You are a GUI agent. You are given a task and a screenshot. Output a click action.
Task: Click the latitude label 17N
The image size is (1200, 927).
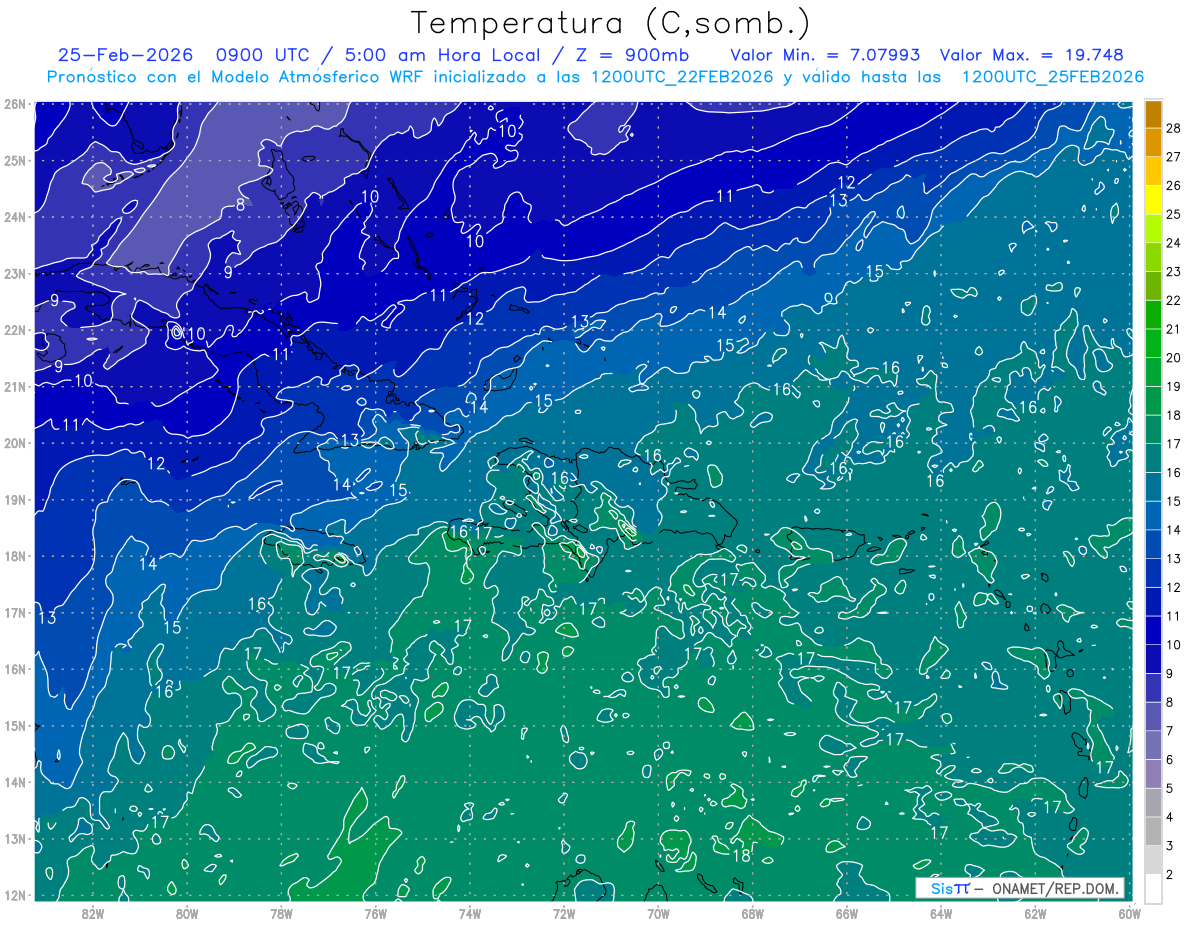(14, 613)
